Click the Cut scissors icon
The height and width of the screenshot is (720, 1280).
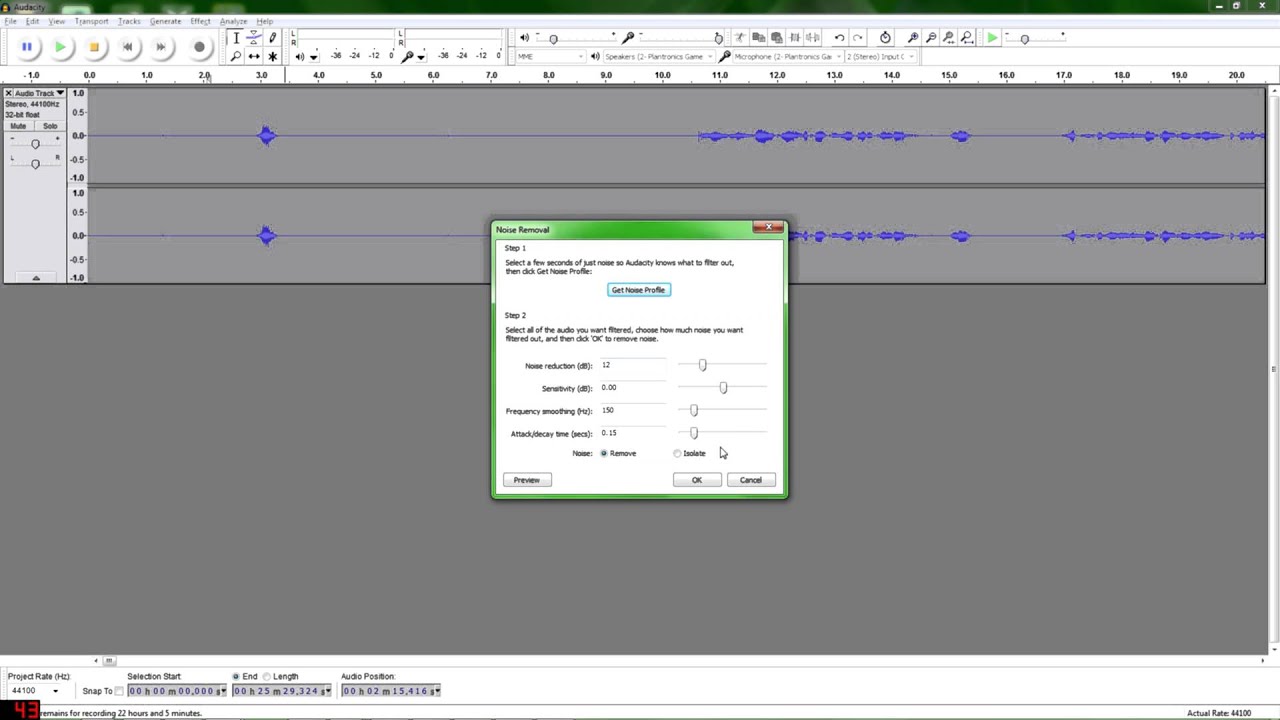point(740,38)
